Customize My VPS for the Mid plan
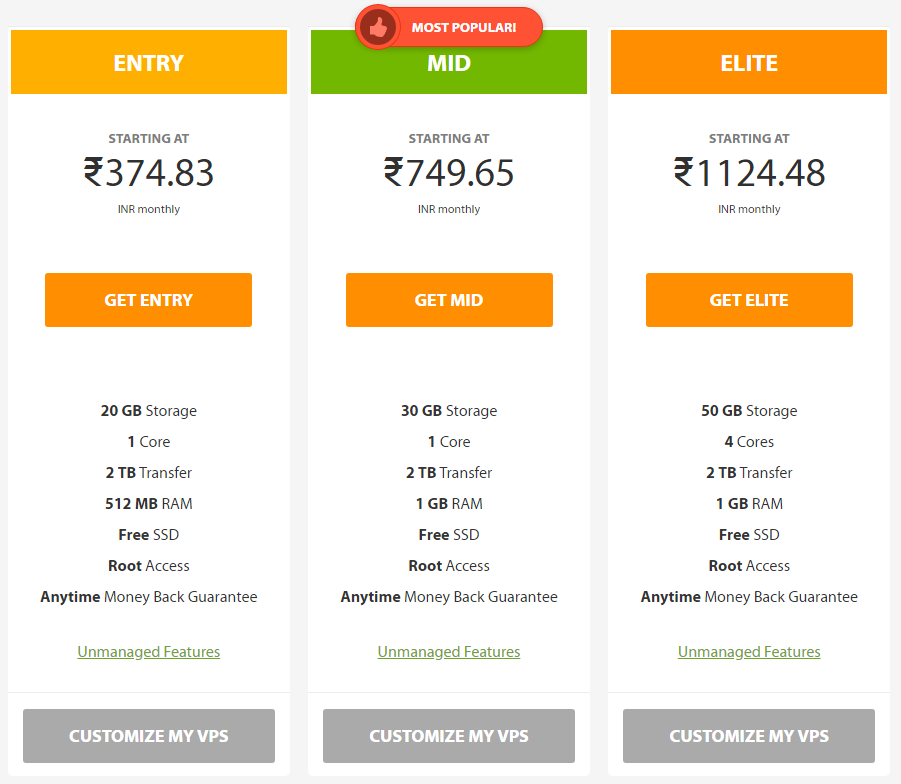 coord(449,736)
